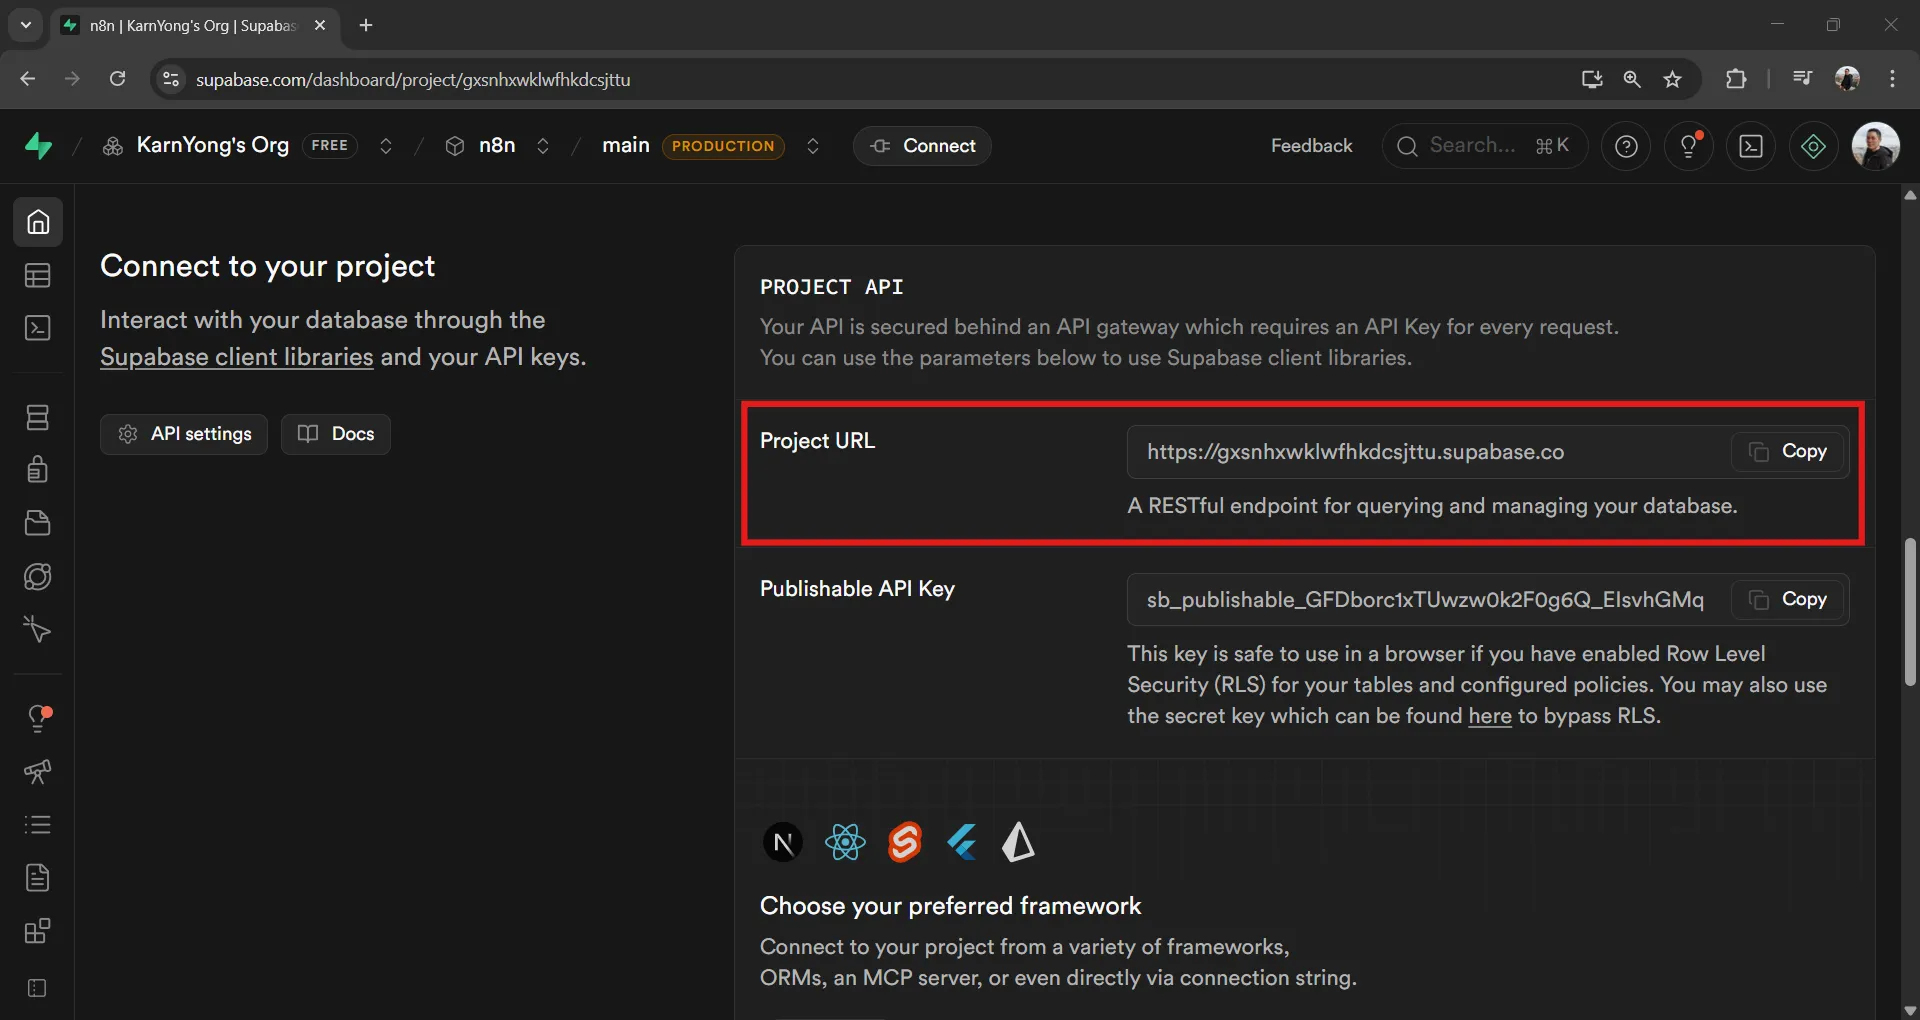Open the help question mark icon
This screenshot has height=1020, width=1920.
[x=1626, y=147]
